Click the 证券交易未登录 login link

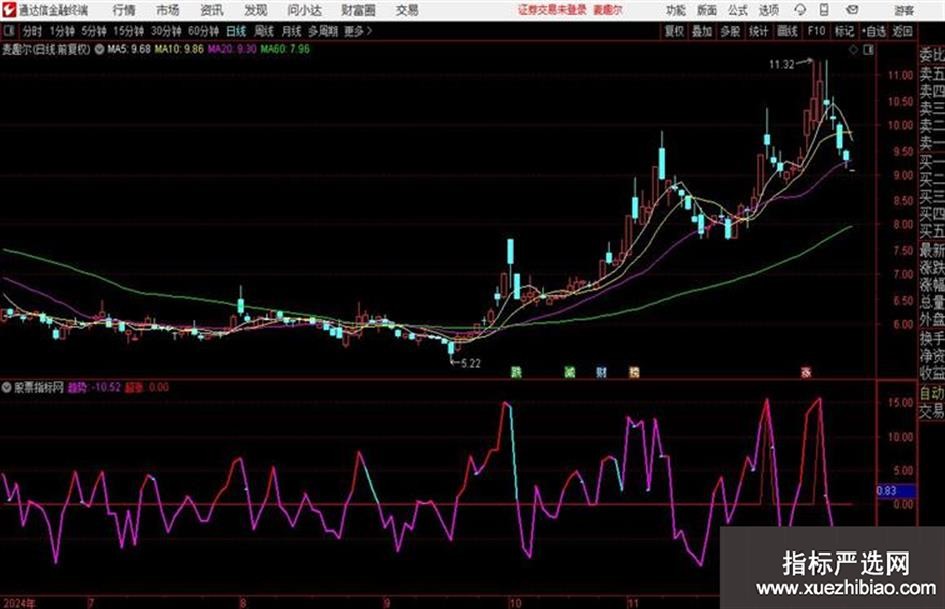552,10
